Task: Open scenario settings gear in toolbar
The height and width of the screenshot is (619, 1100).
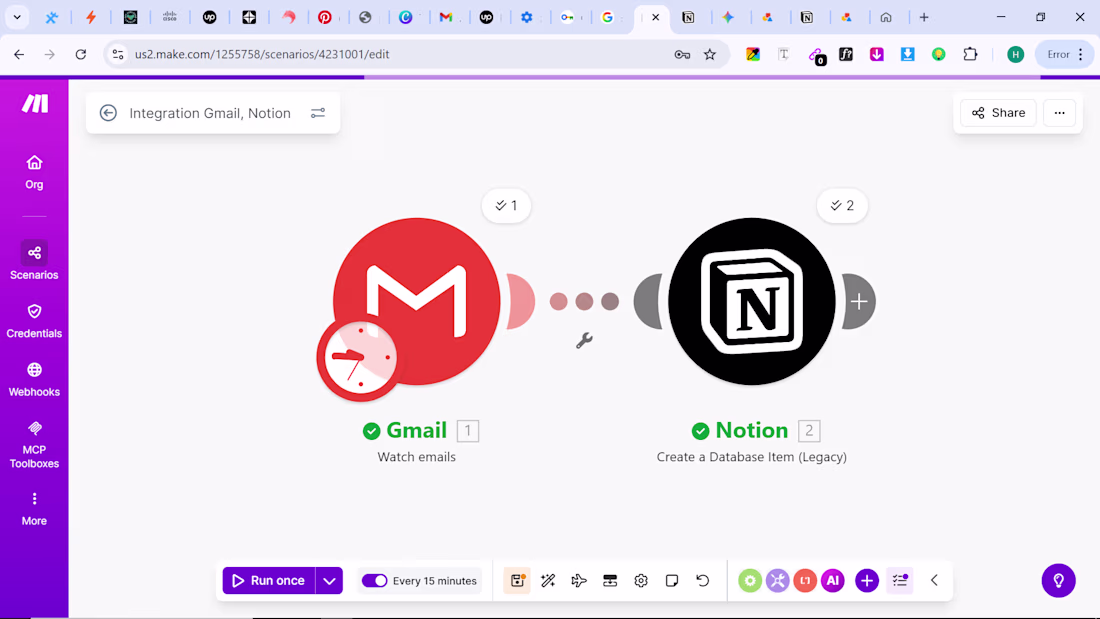Action: [641, 580]
